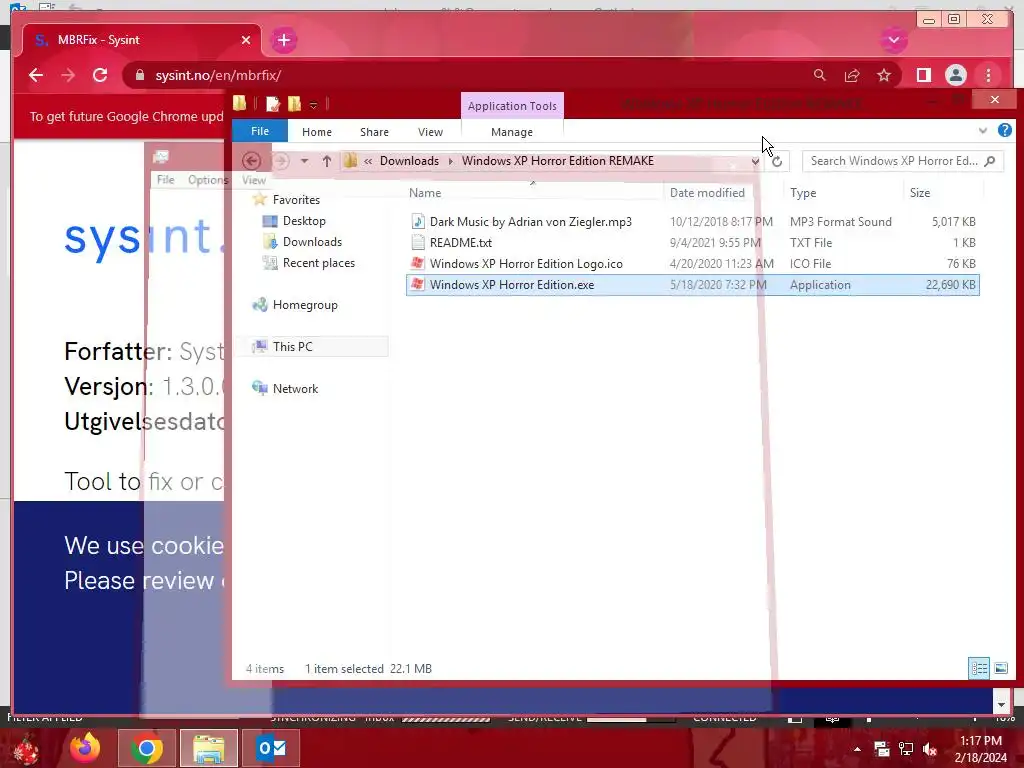Click New folder icon in quick access toolbar
1024x768 pixels.
pos(295,103)
